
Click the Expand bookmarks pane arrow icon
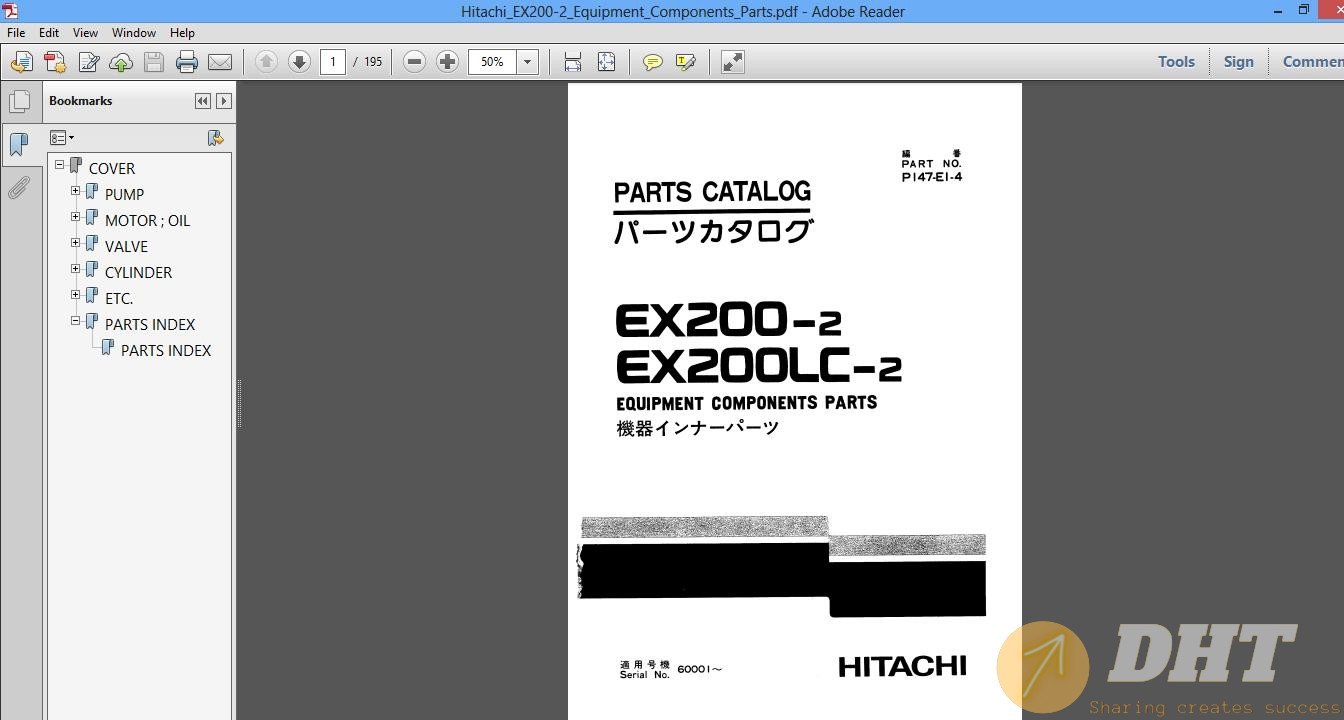coord(224,101)
